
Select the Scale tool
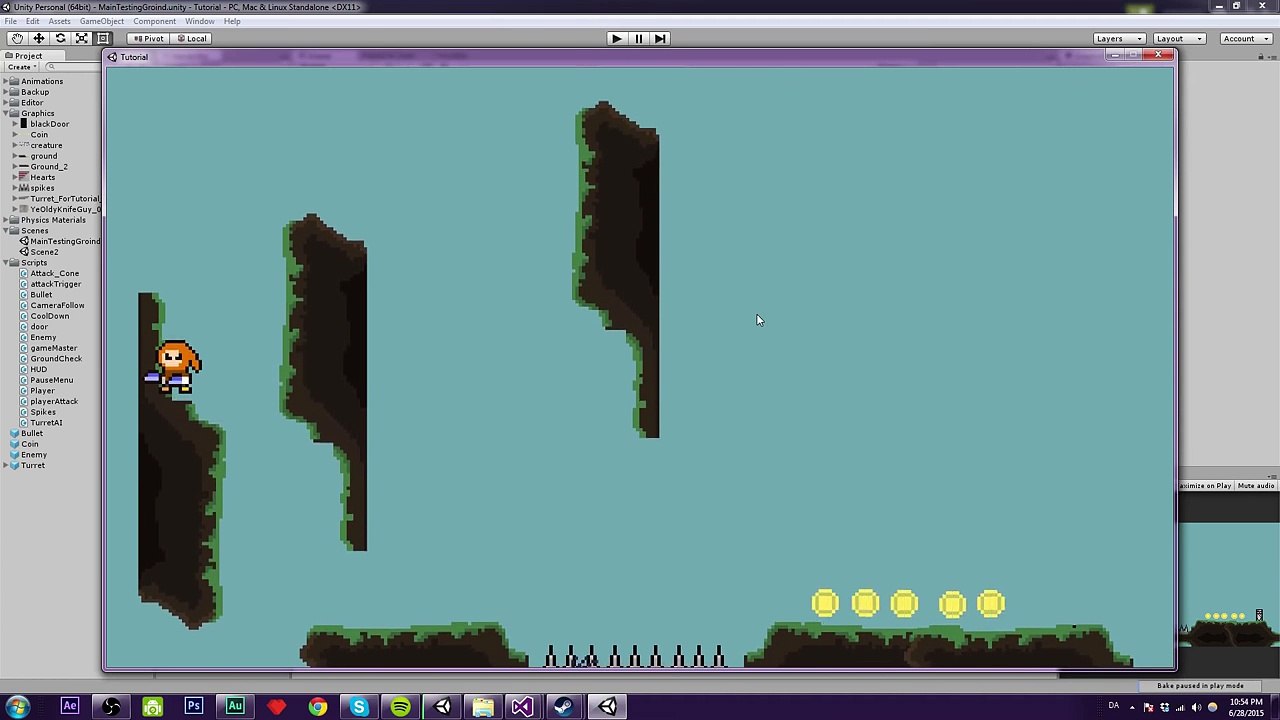(81, 38)
